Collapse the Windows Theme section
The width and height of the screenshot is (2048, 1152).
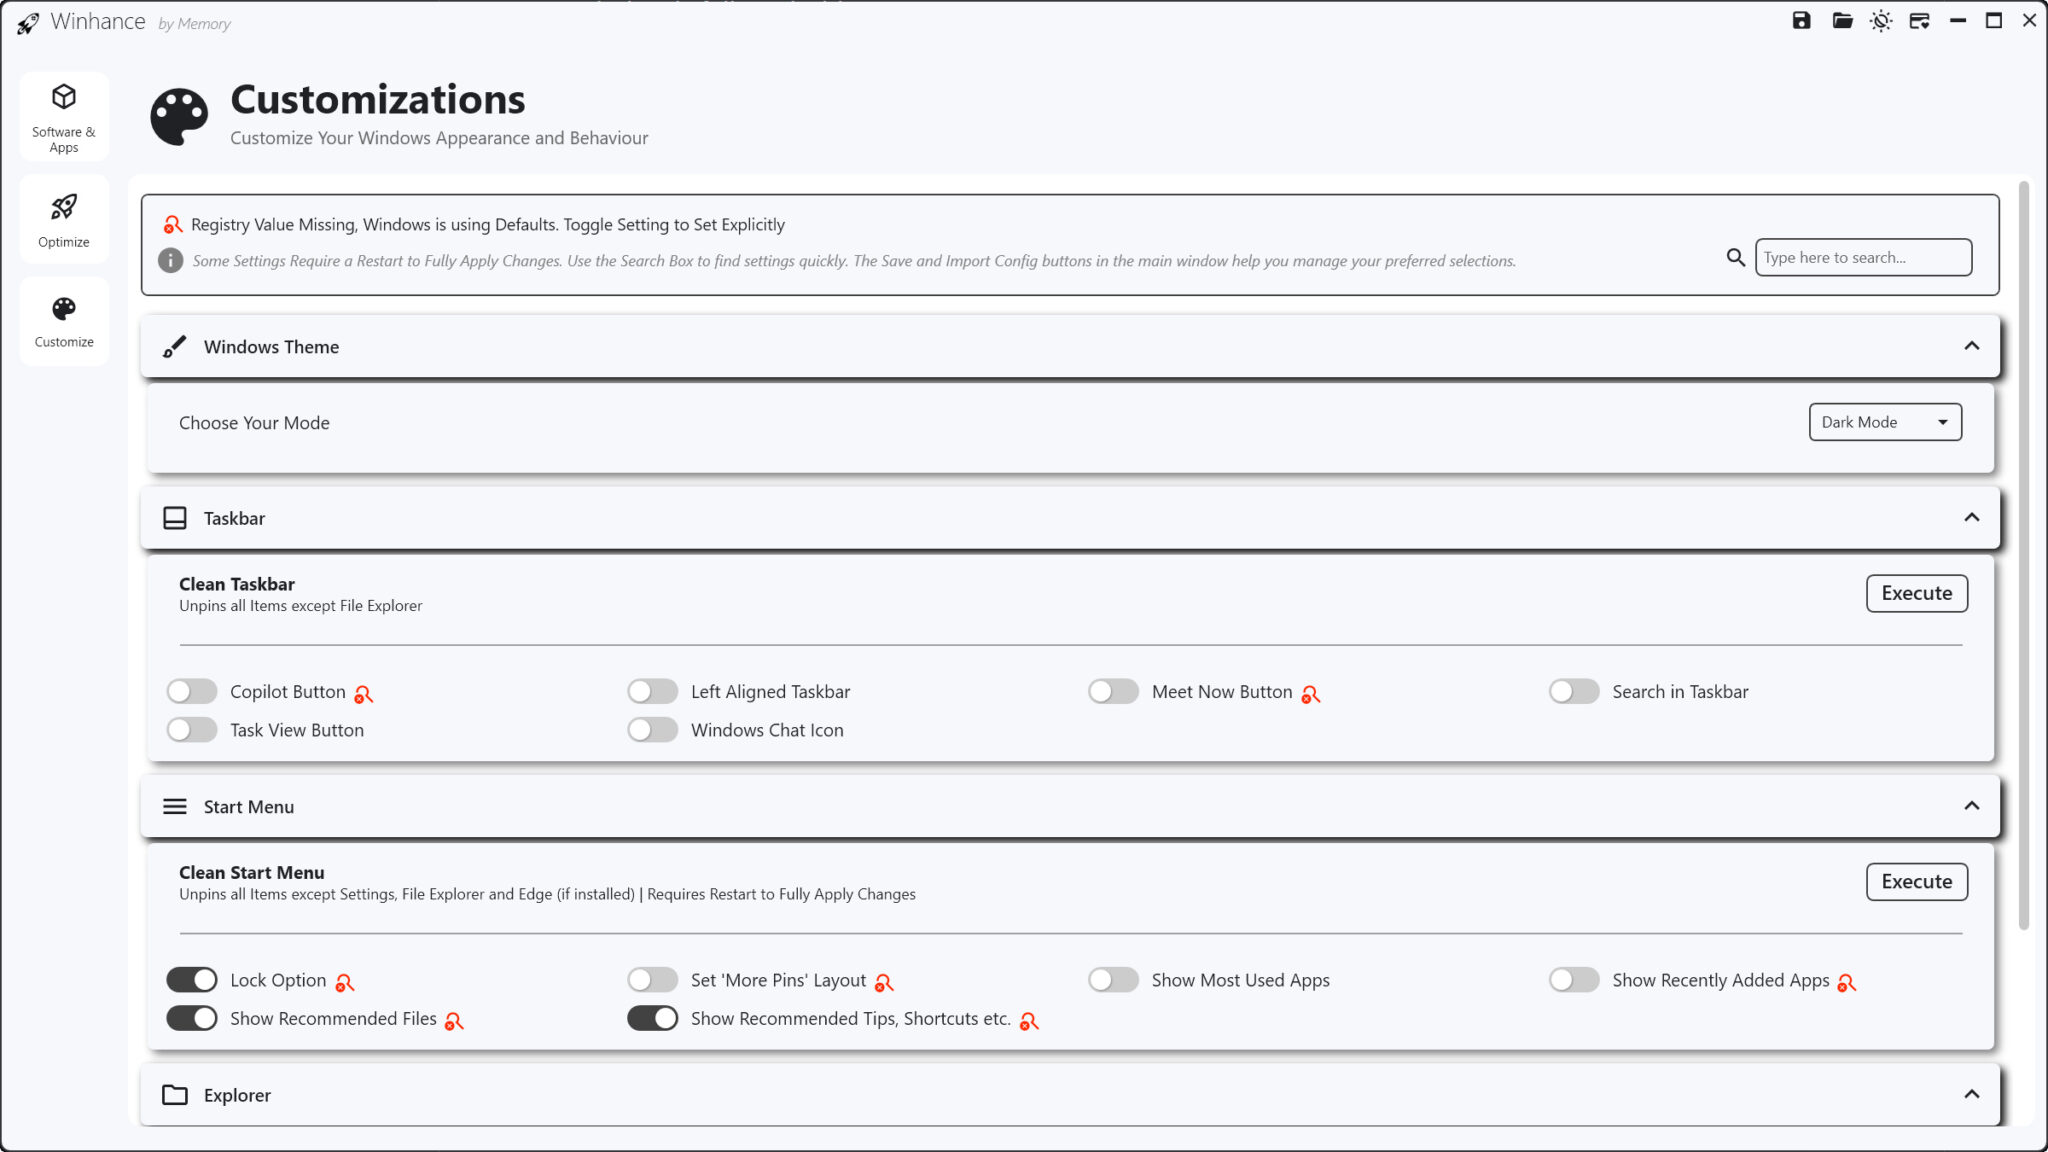[1971, 345]
